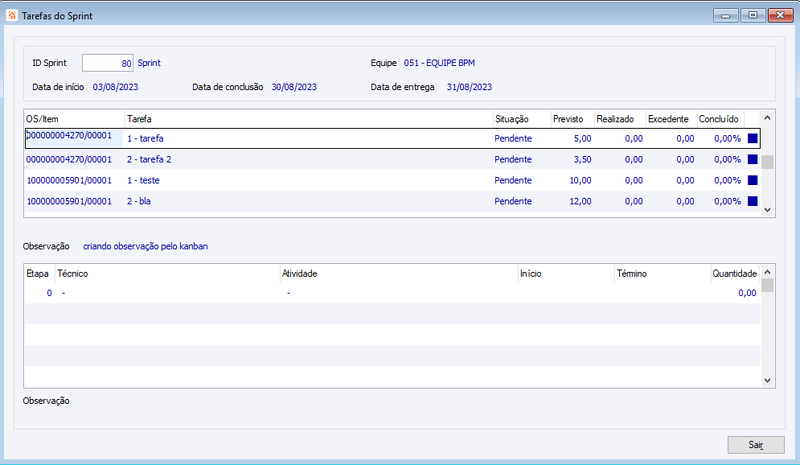Click blue color square in '1 - teste' row

point(753,180)
